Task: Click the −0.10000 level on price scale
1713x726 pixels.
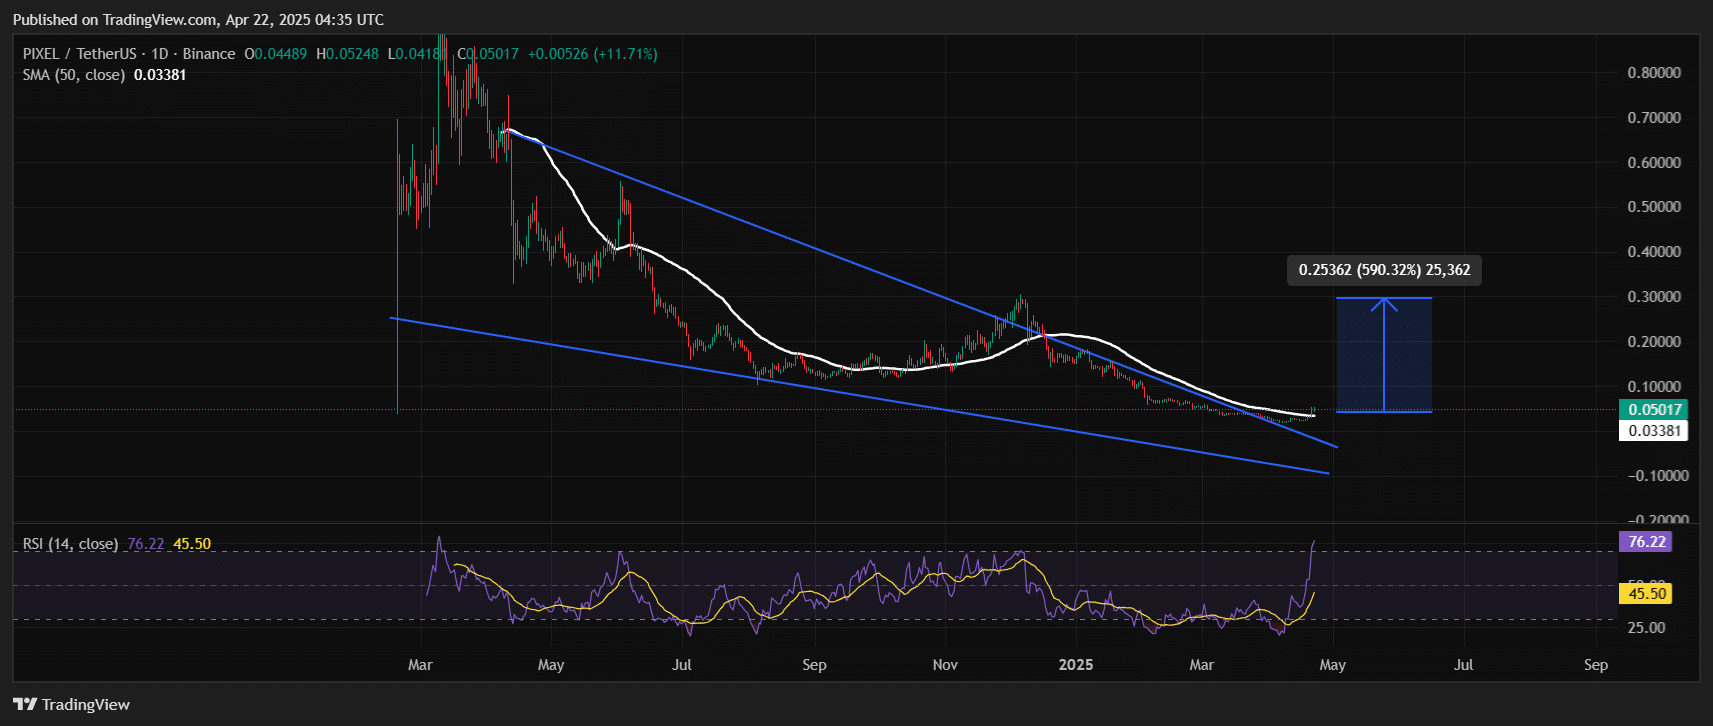Action: (x=1653, y=476)
